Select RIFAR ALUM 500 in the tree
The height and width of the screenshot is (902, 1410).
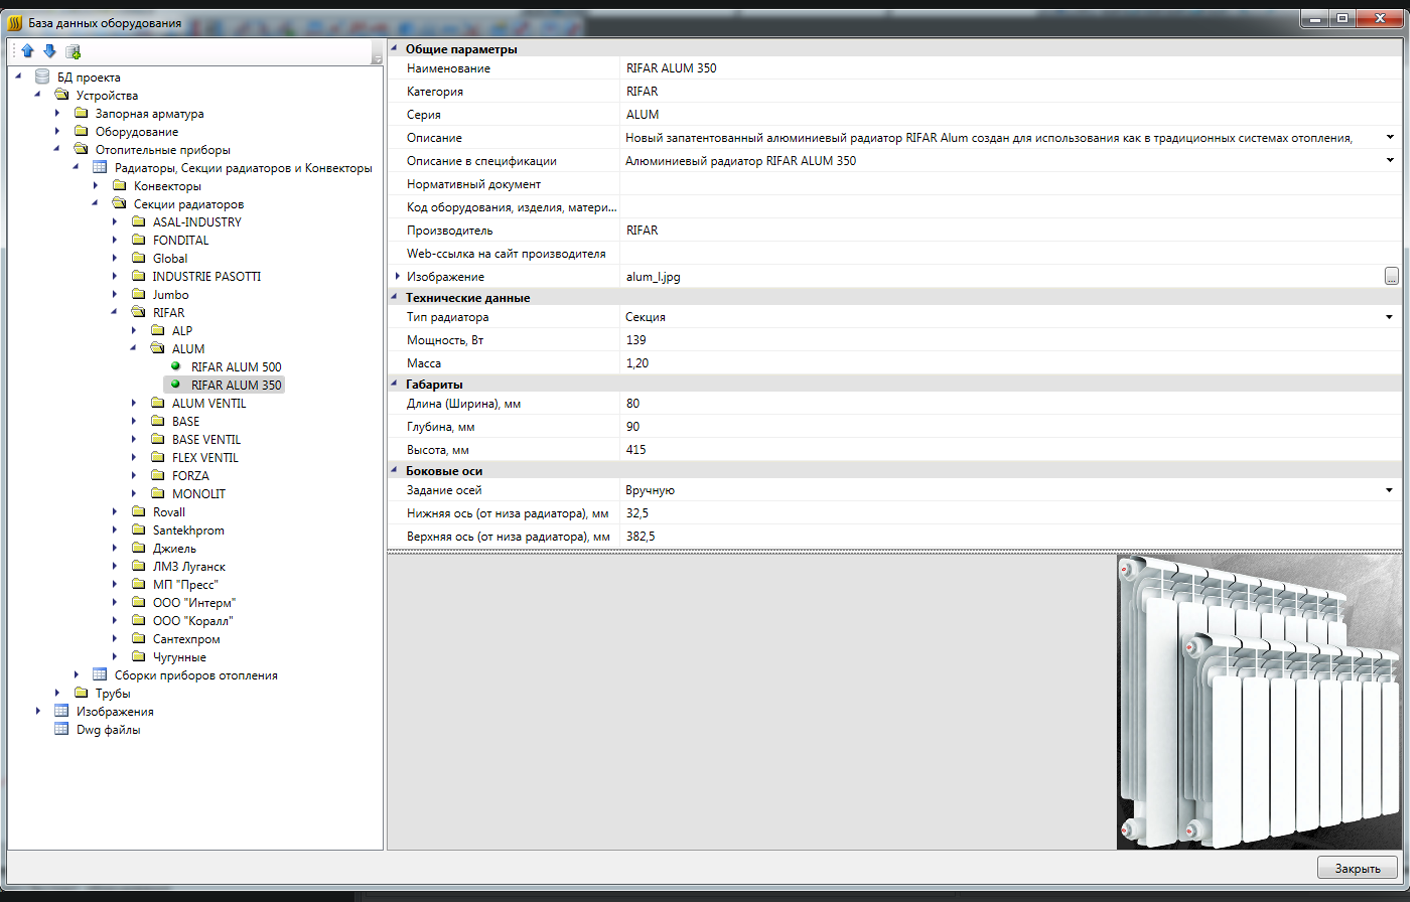[x=236, y=367]
